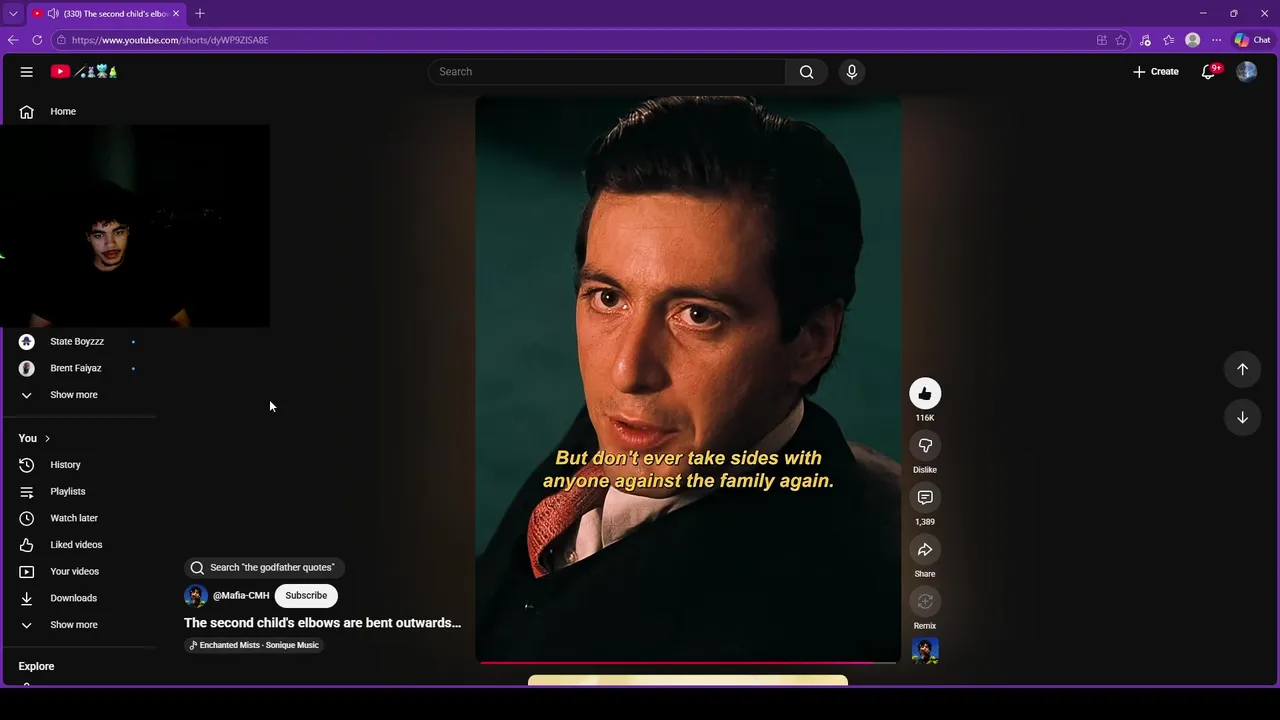
Task: View site information lock icon
Action: click(61, 40)
